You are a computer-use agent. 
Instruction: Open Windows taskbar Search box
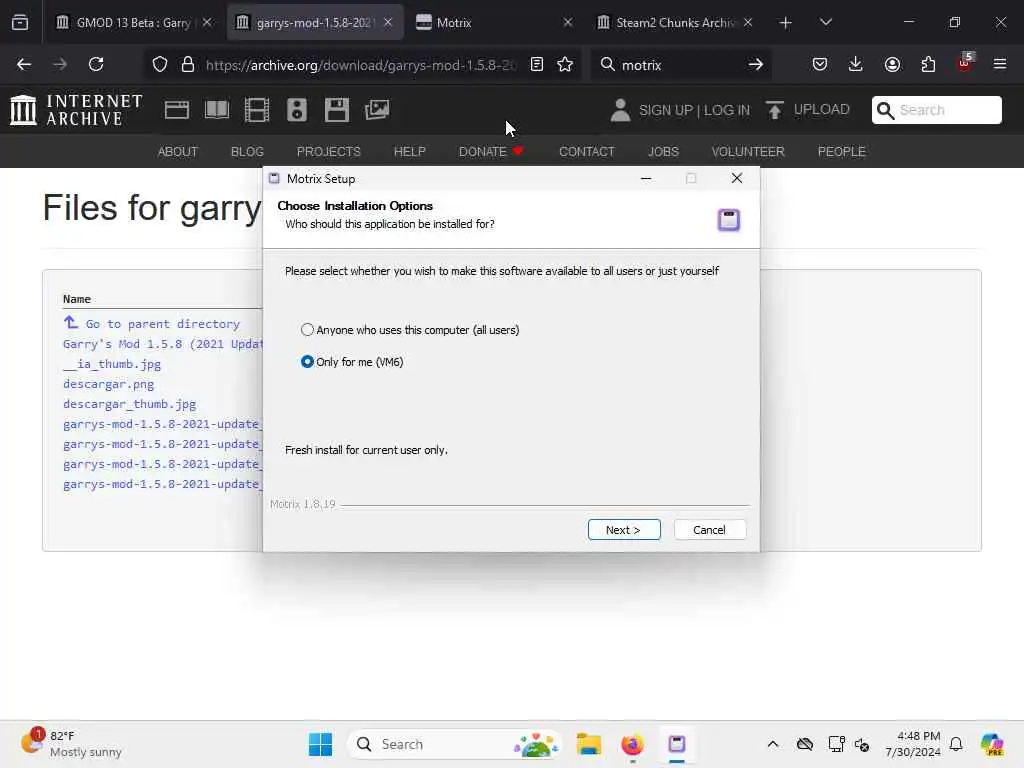(x=455, y=744)
